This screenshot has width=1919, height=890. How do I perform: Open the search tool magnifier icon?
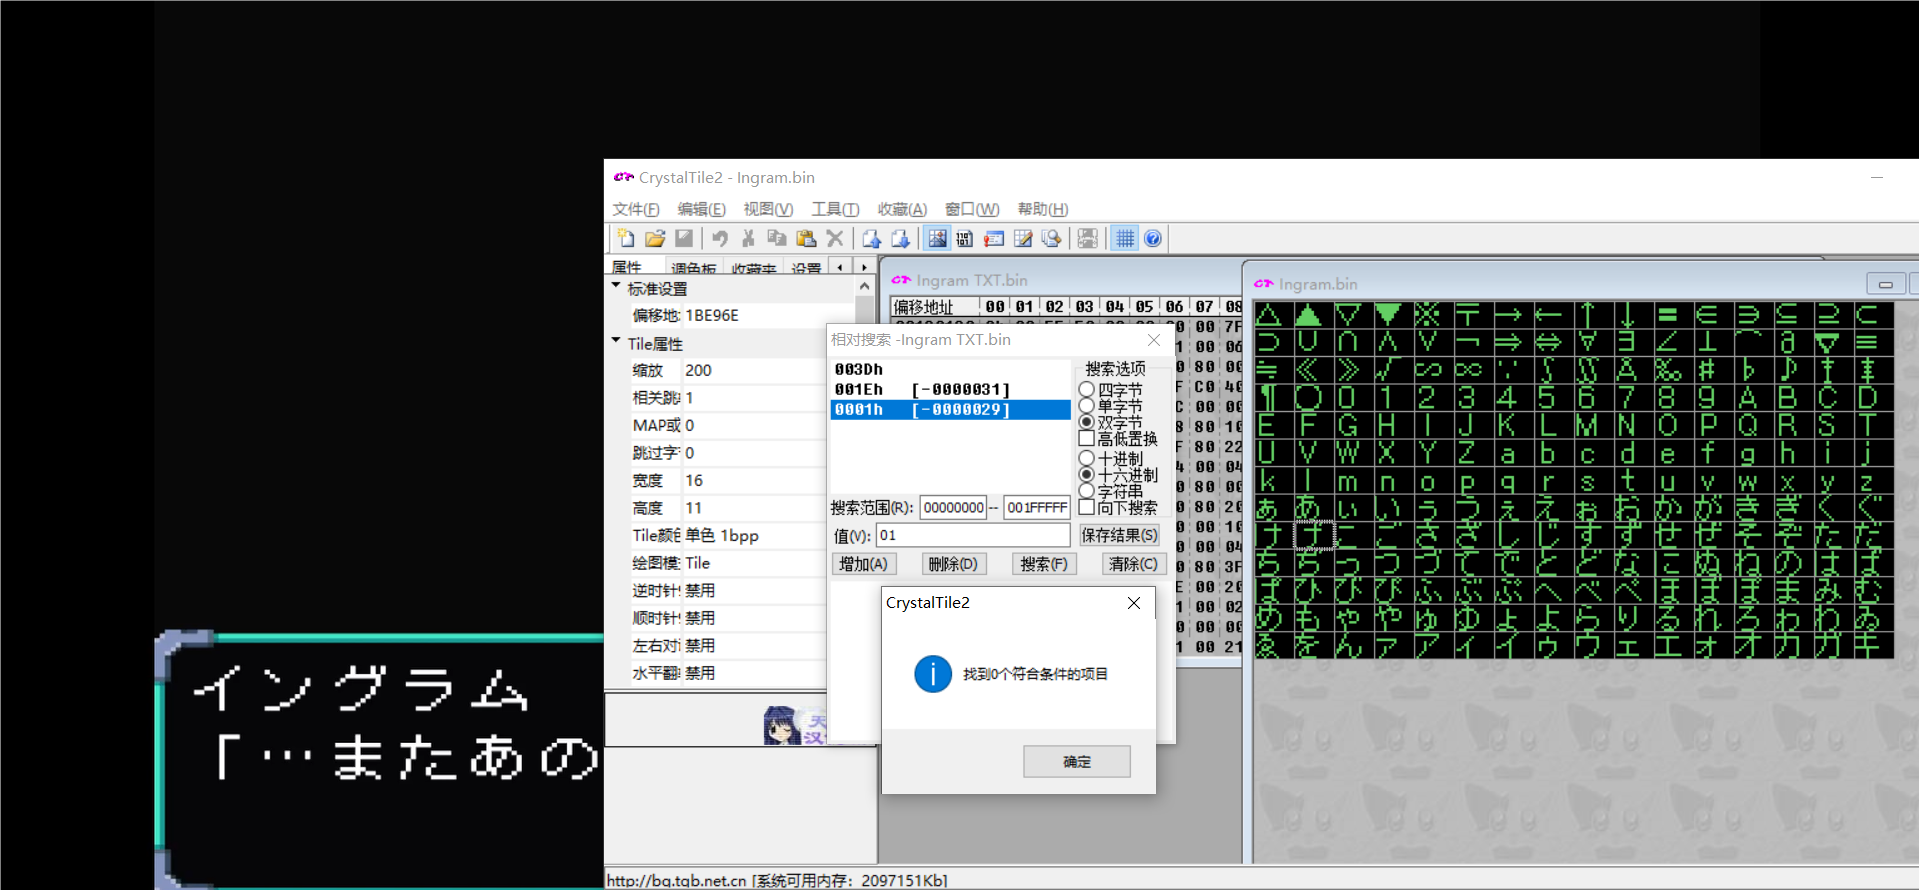tap(1051, 238)
